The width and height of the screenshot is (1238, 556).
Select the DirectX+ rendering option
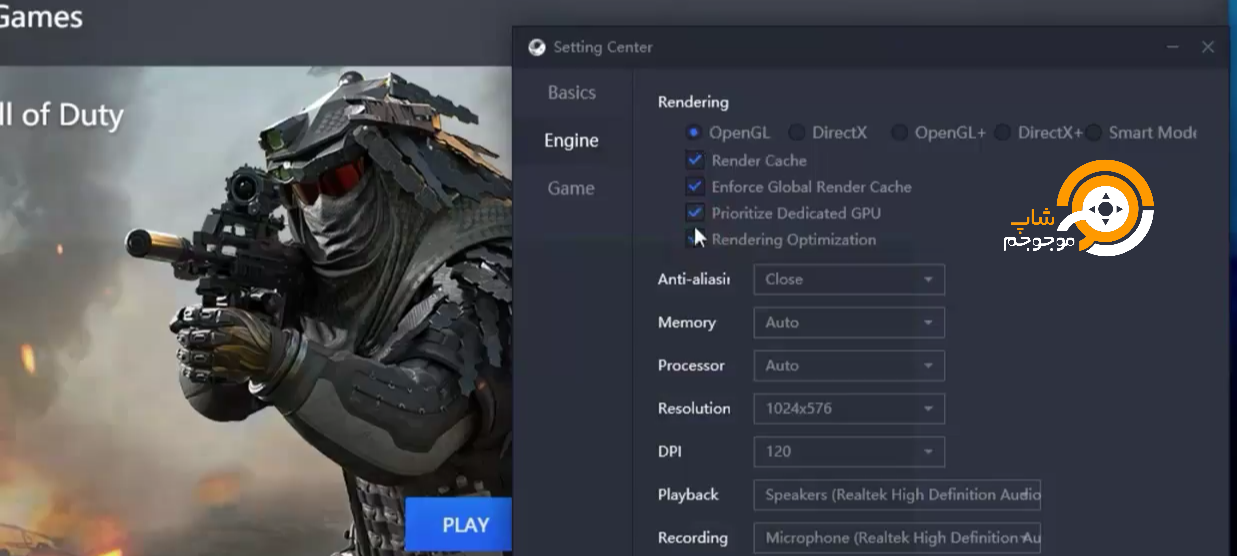click(x=1002, y=132)
